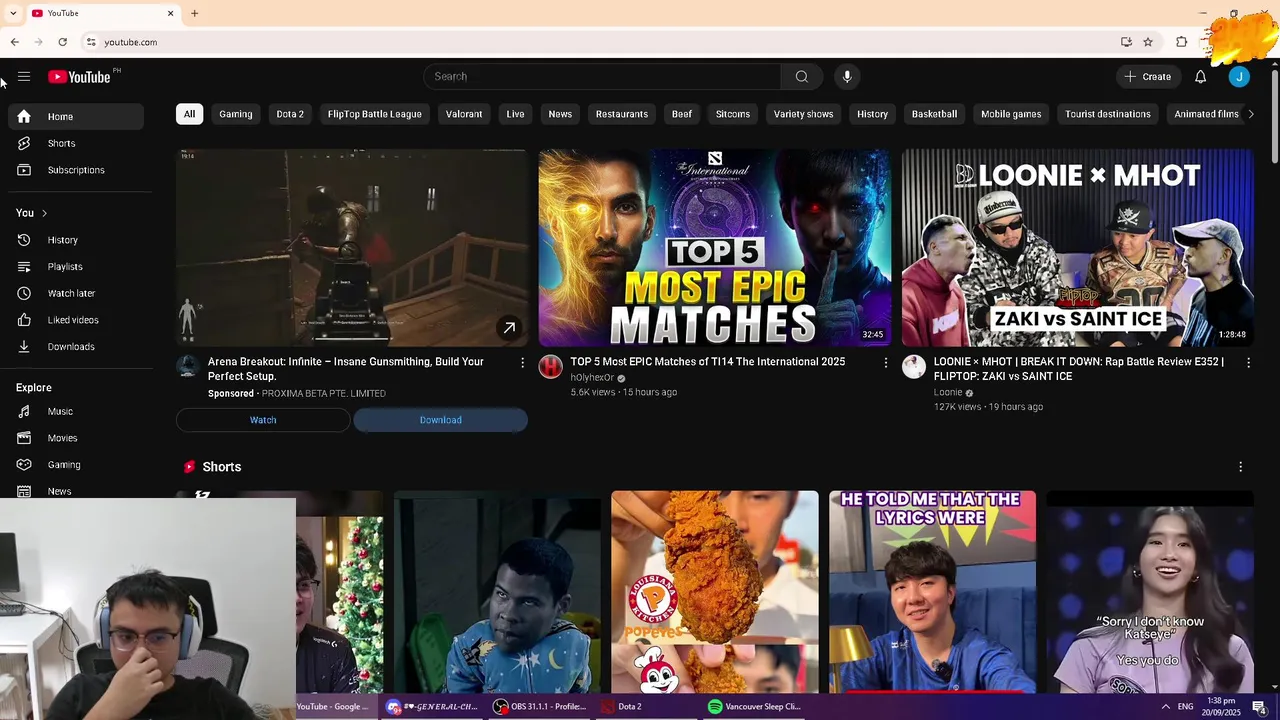The image size is (1280, 720).
Task: Click the YouTube search input field
Action: [603, 77]
